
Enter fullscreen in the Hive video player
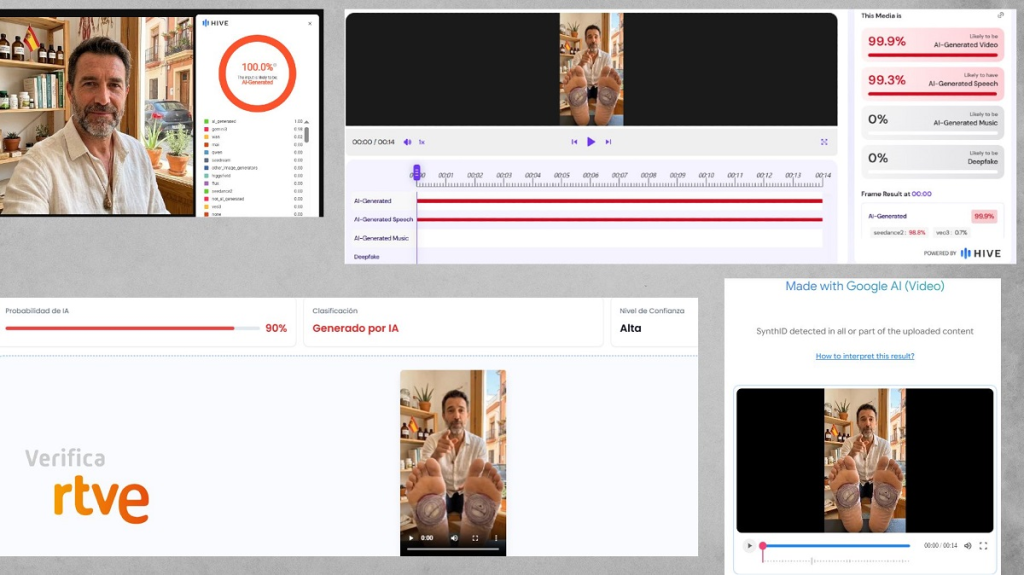824,142
